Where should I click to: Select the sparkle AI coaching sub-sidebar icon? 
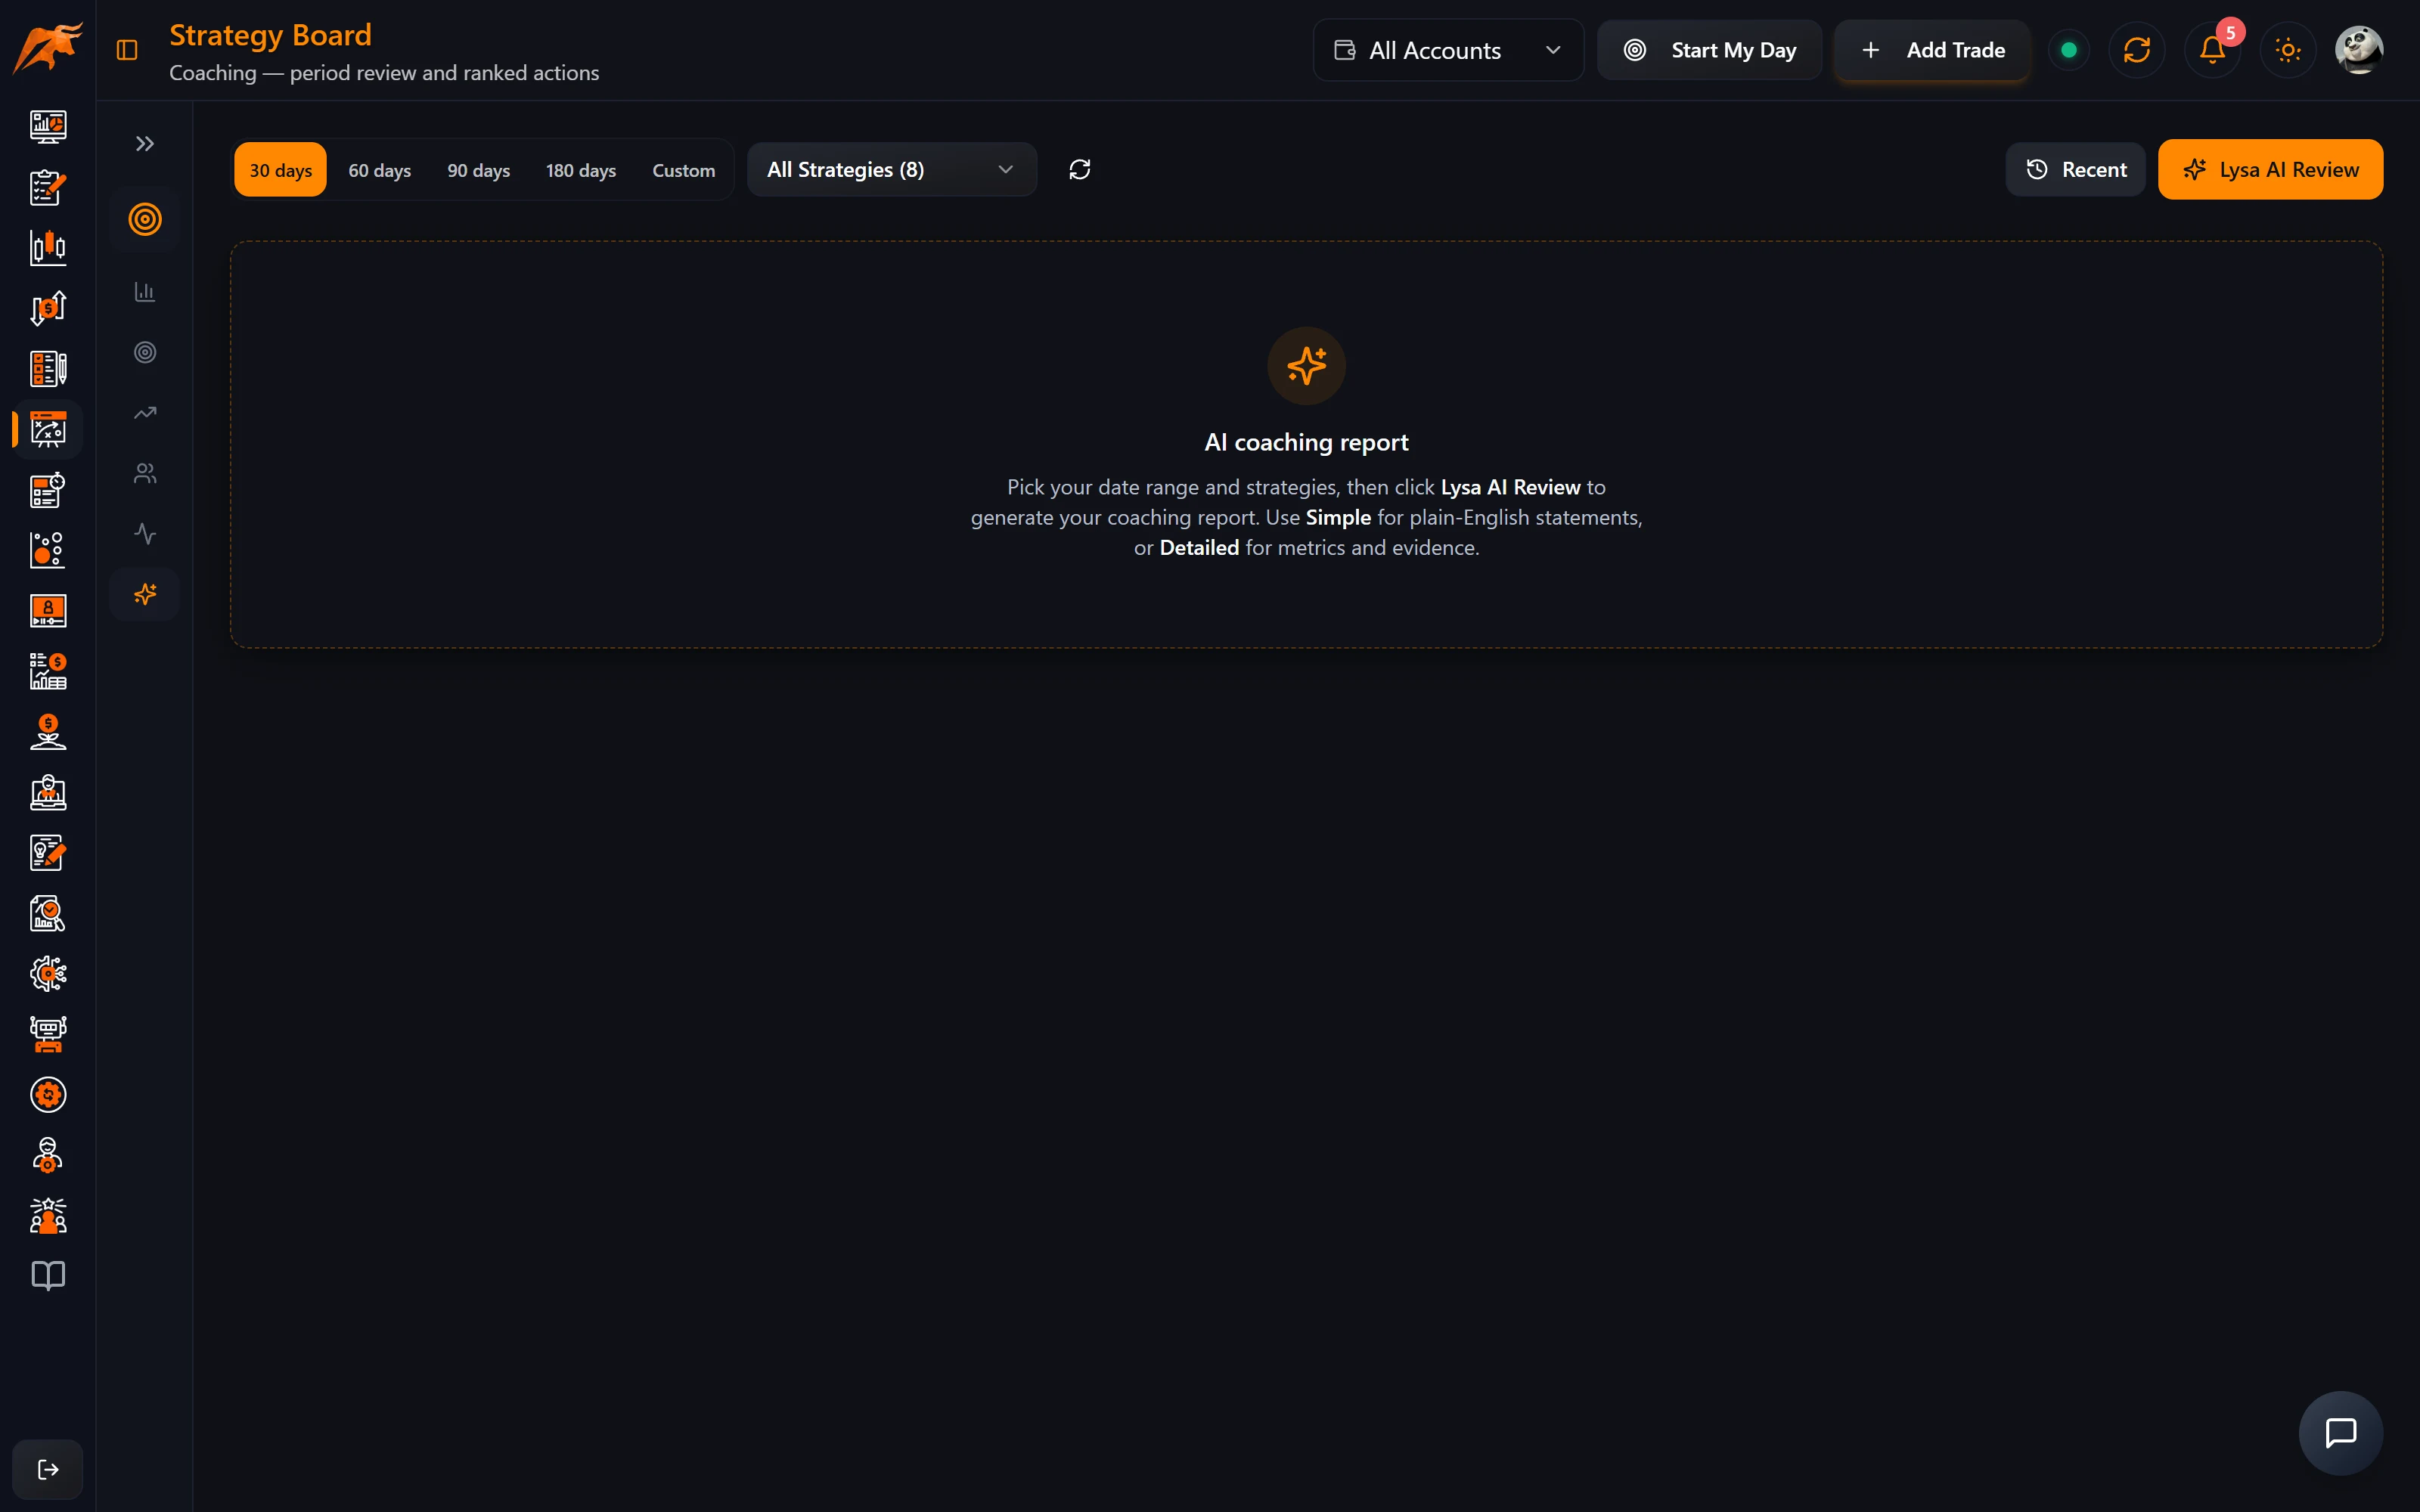(x=145, y=595)
